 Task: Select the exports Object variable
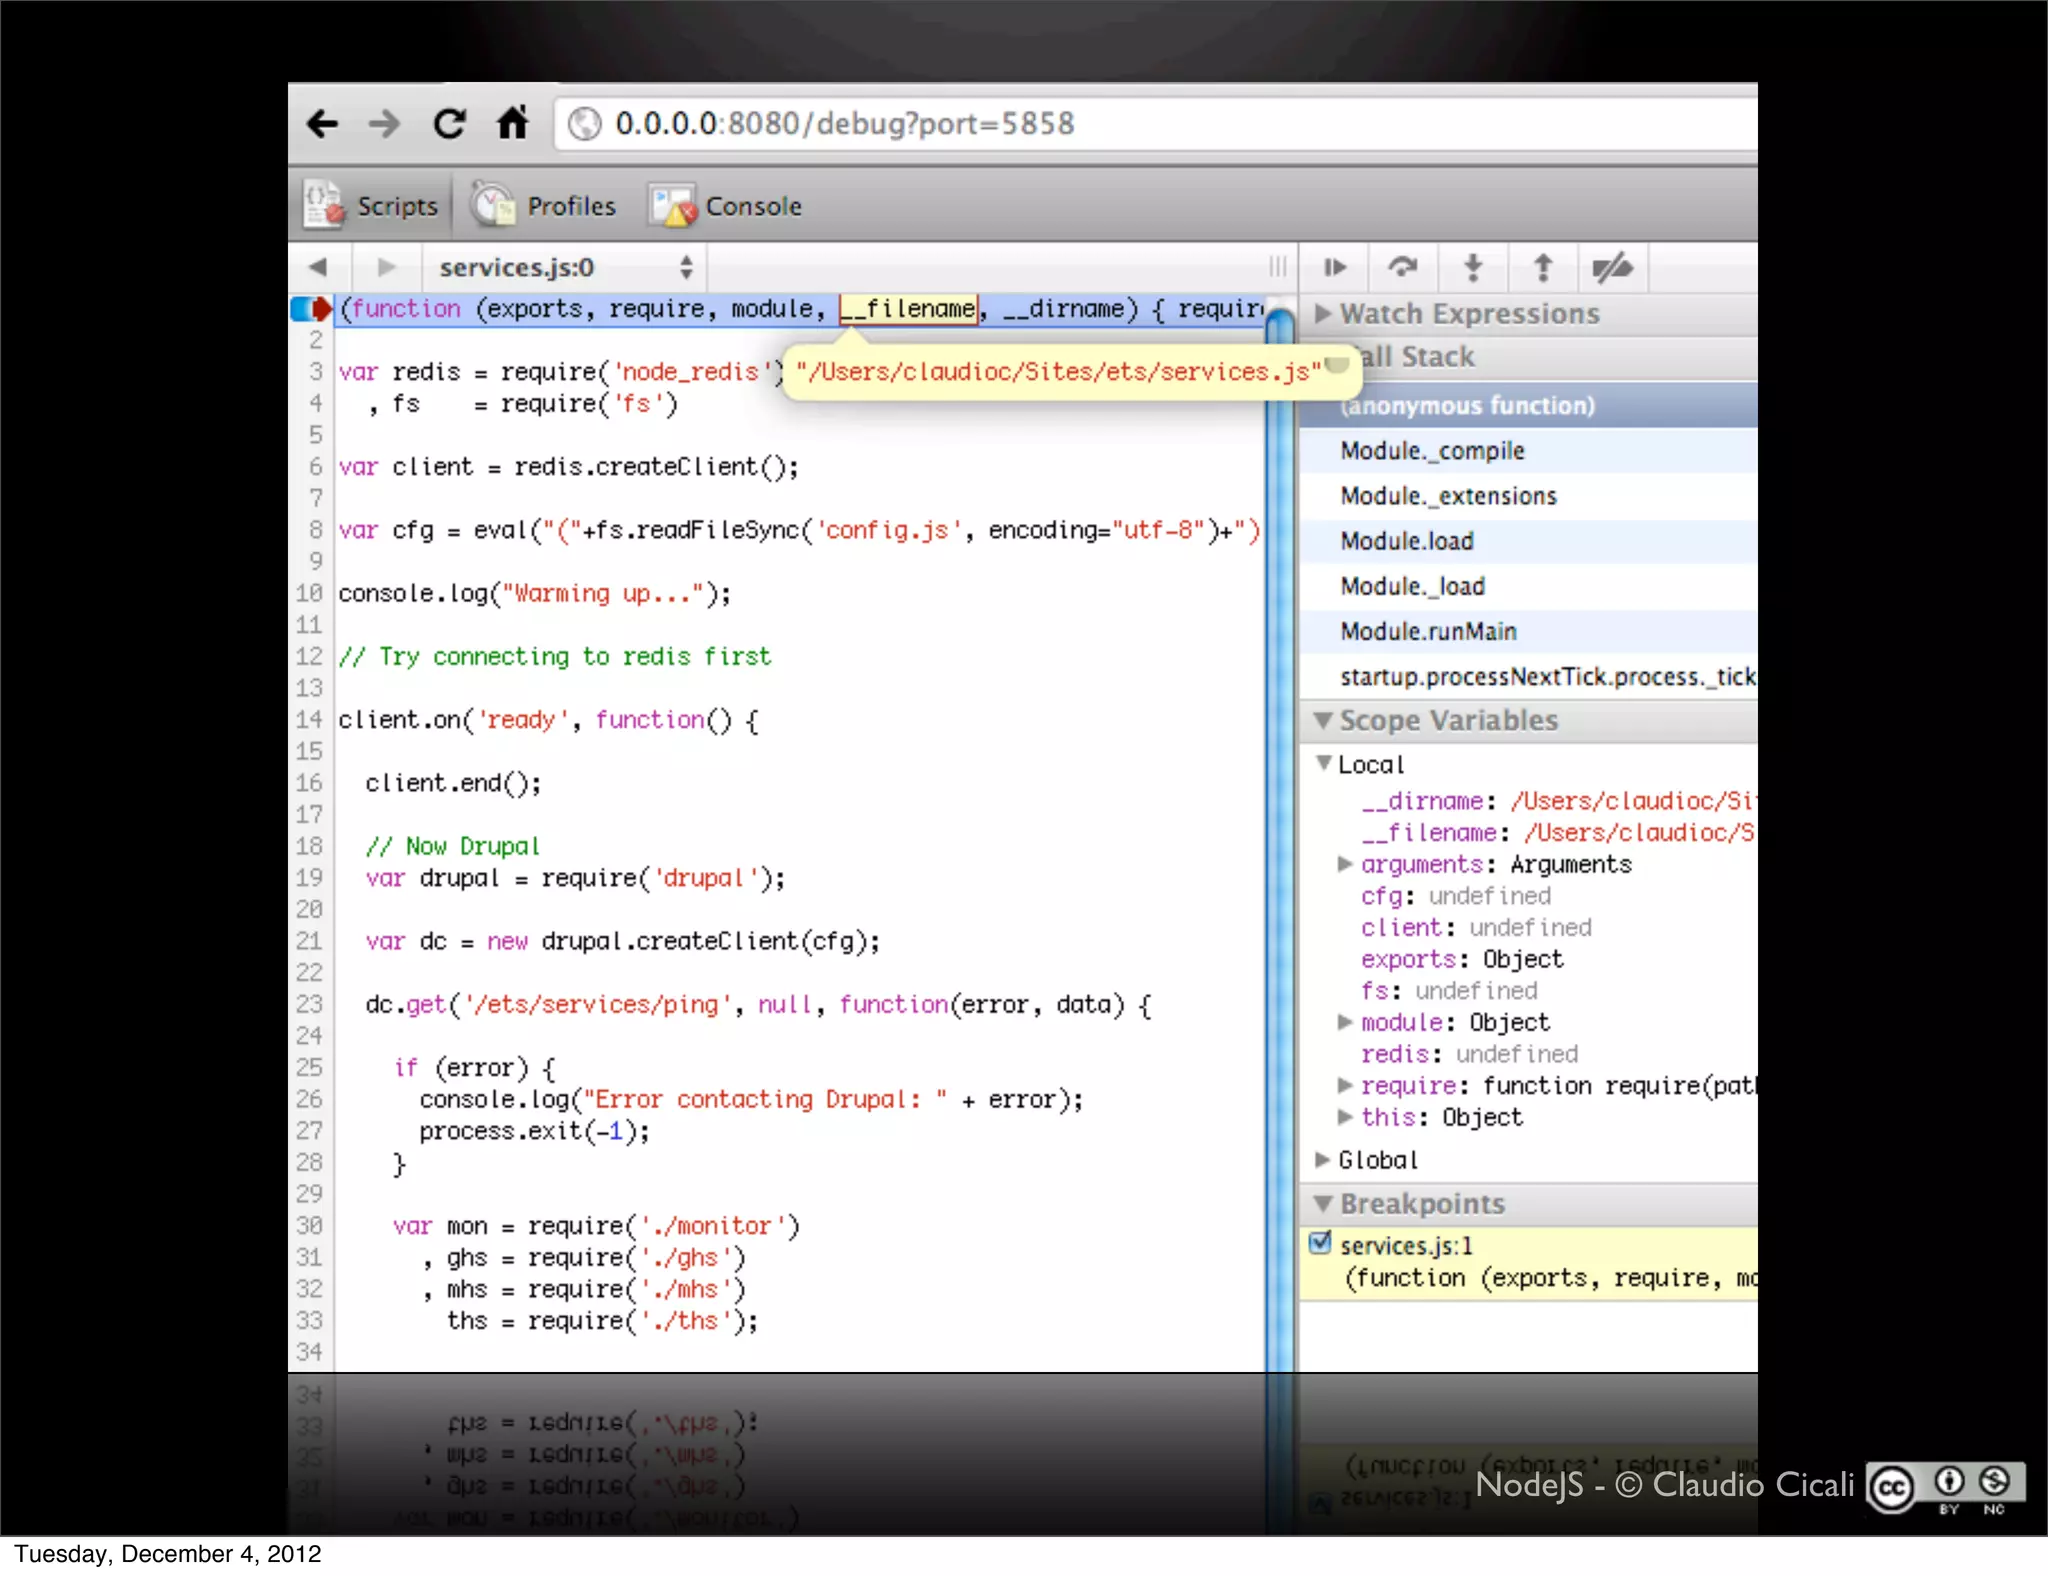click(x=1462, y=959)
